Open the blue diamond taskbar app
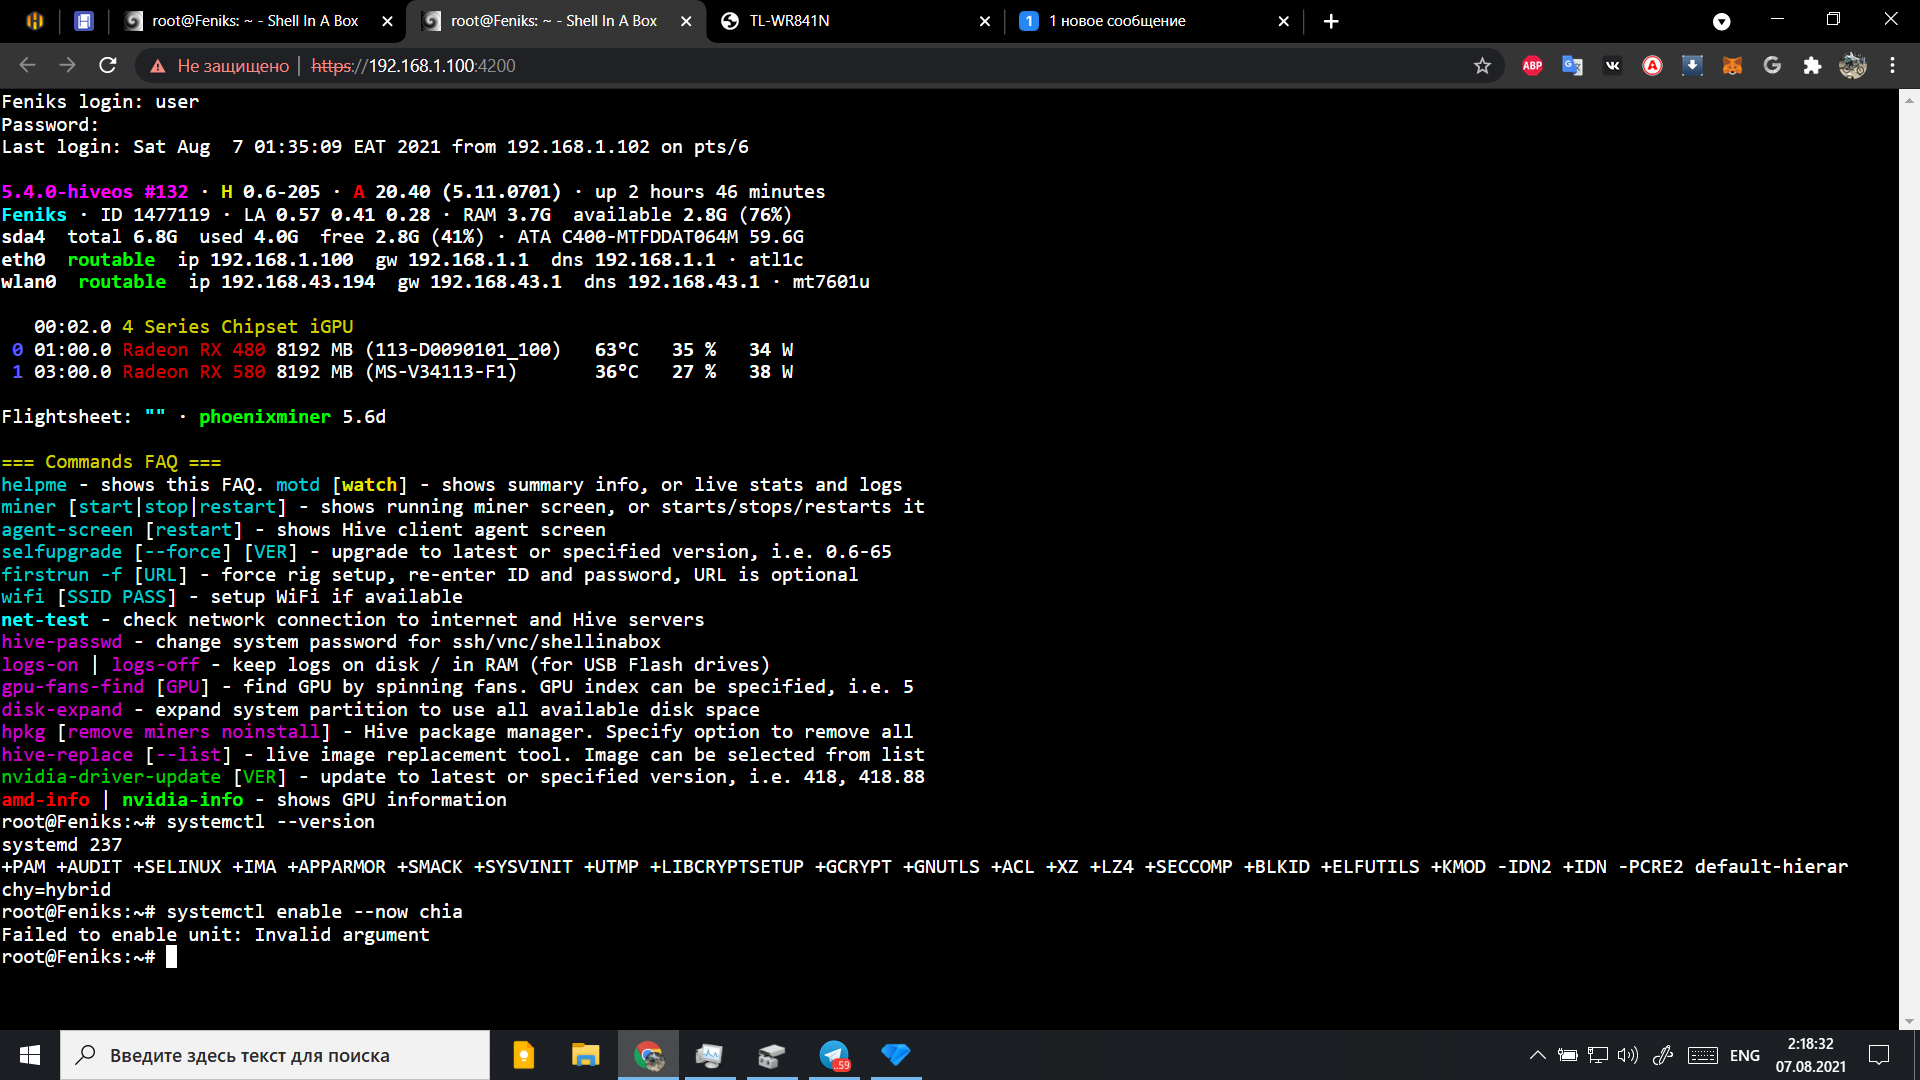 pos(895,1055)
